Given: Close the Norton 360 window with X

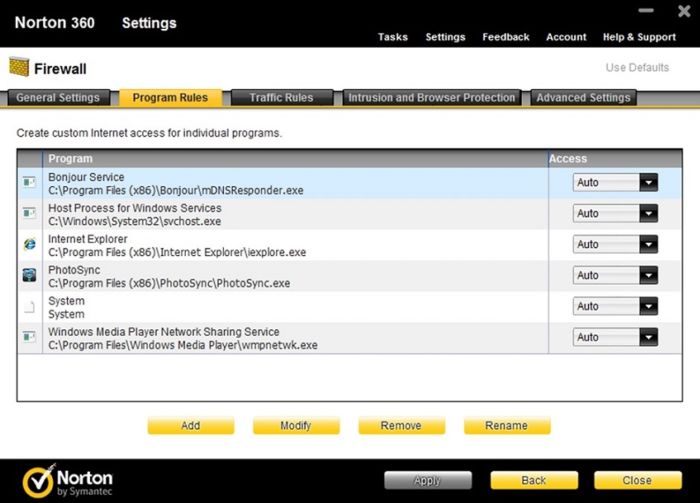Looking at the screenshot, I should click(x=684, y=11).
